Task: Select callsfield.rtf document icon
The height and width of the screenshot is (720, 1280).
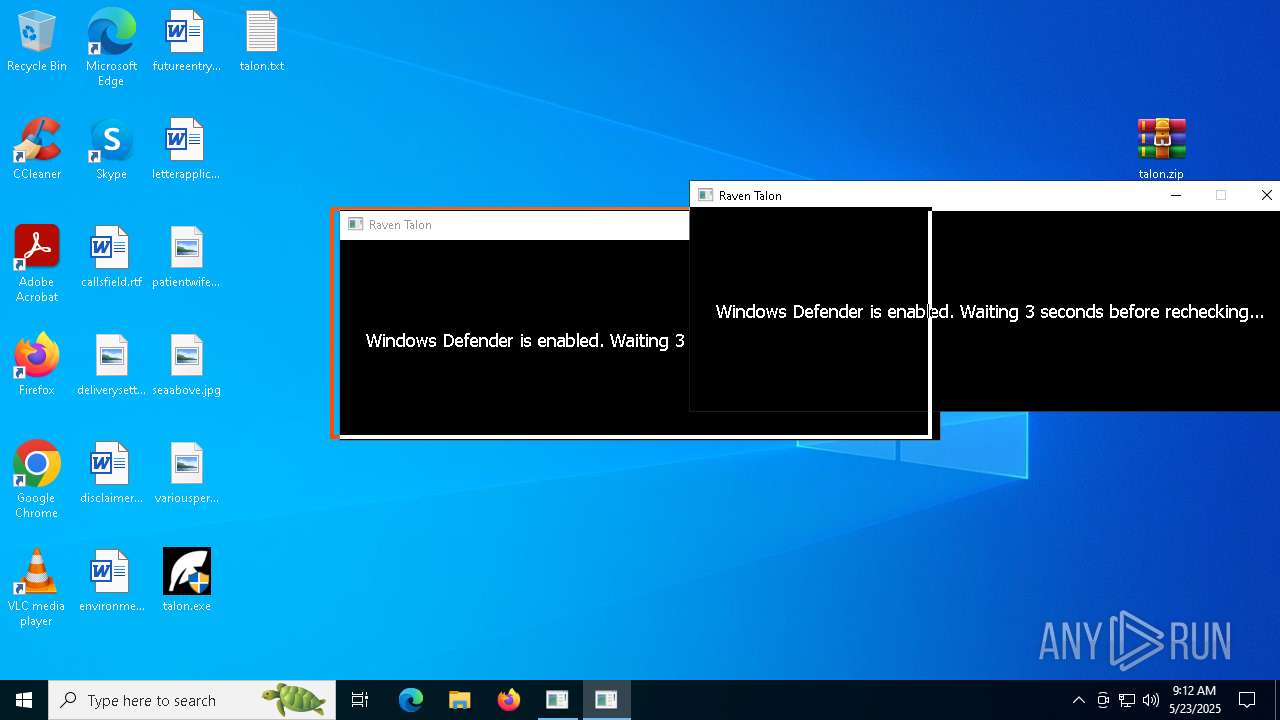Action: coord(111,258)
